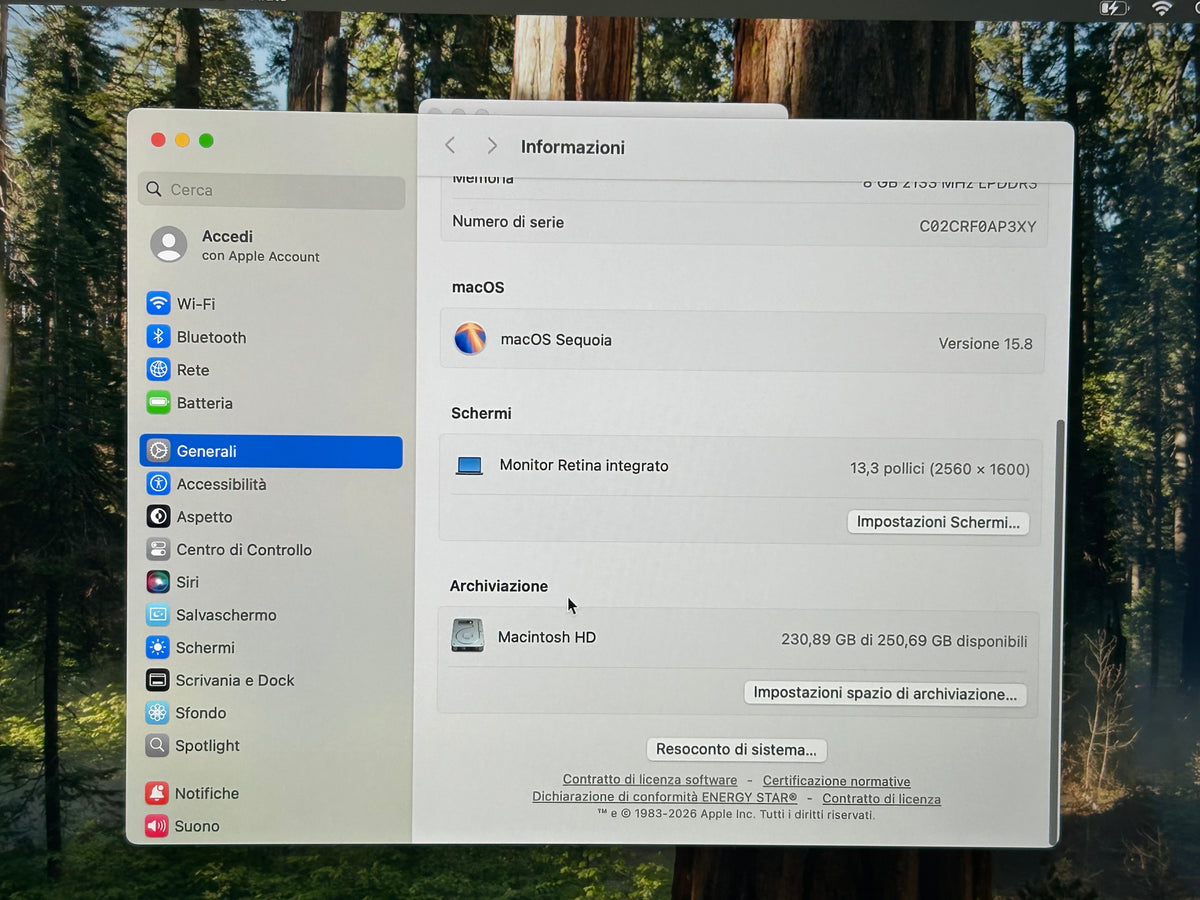1200x900 pixels.
Task: Go forward with the right chevron
Action: click(491, 146)
